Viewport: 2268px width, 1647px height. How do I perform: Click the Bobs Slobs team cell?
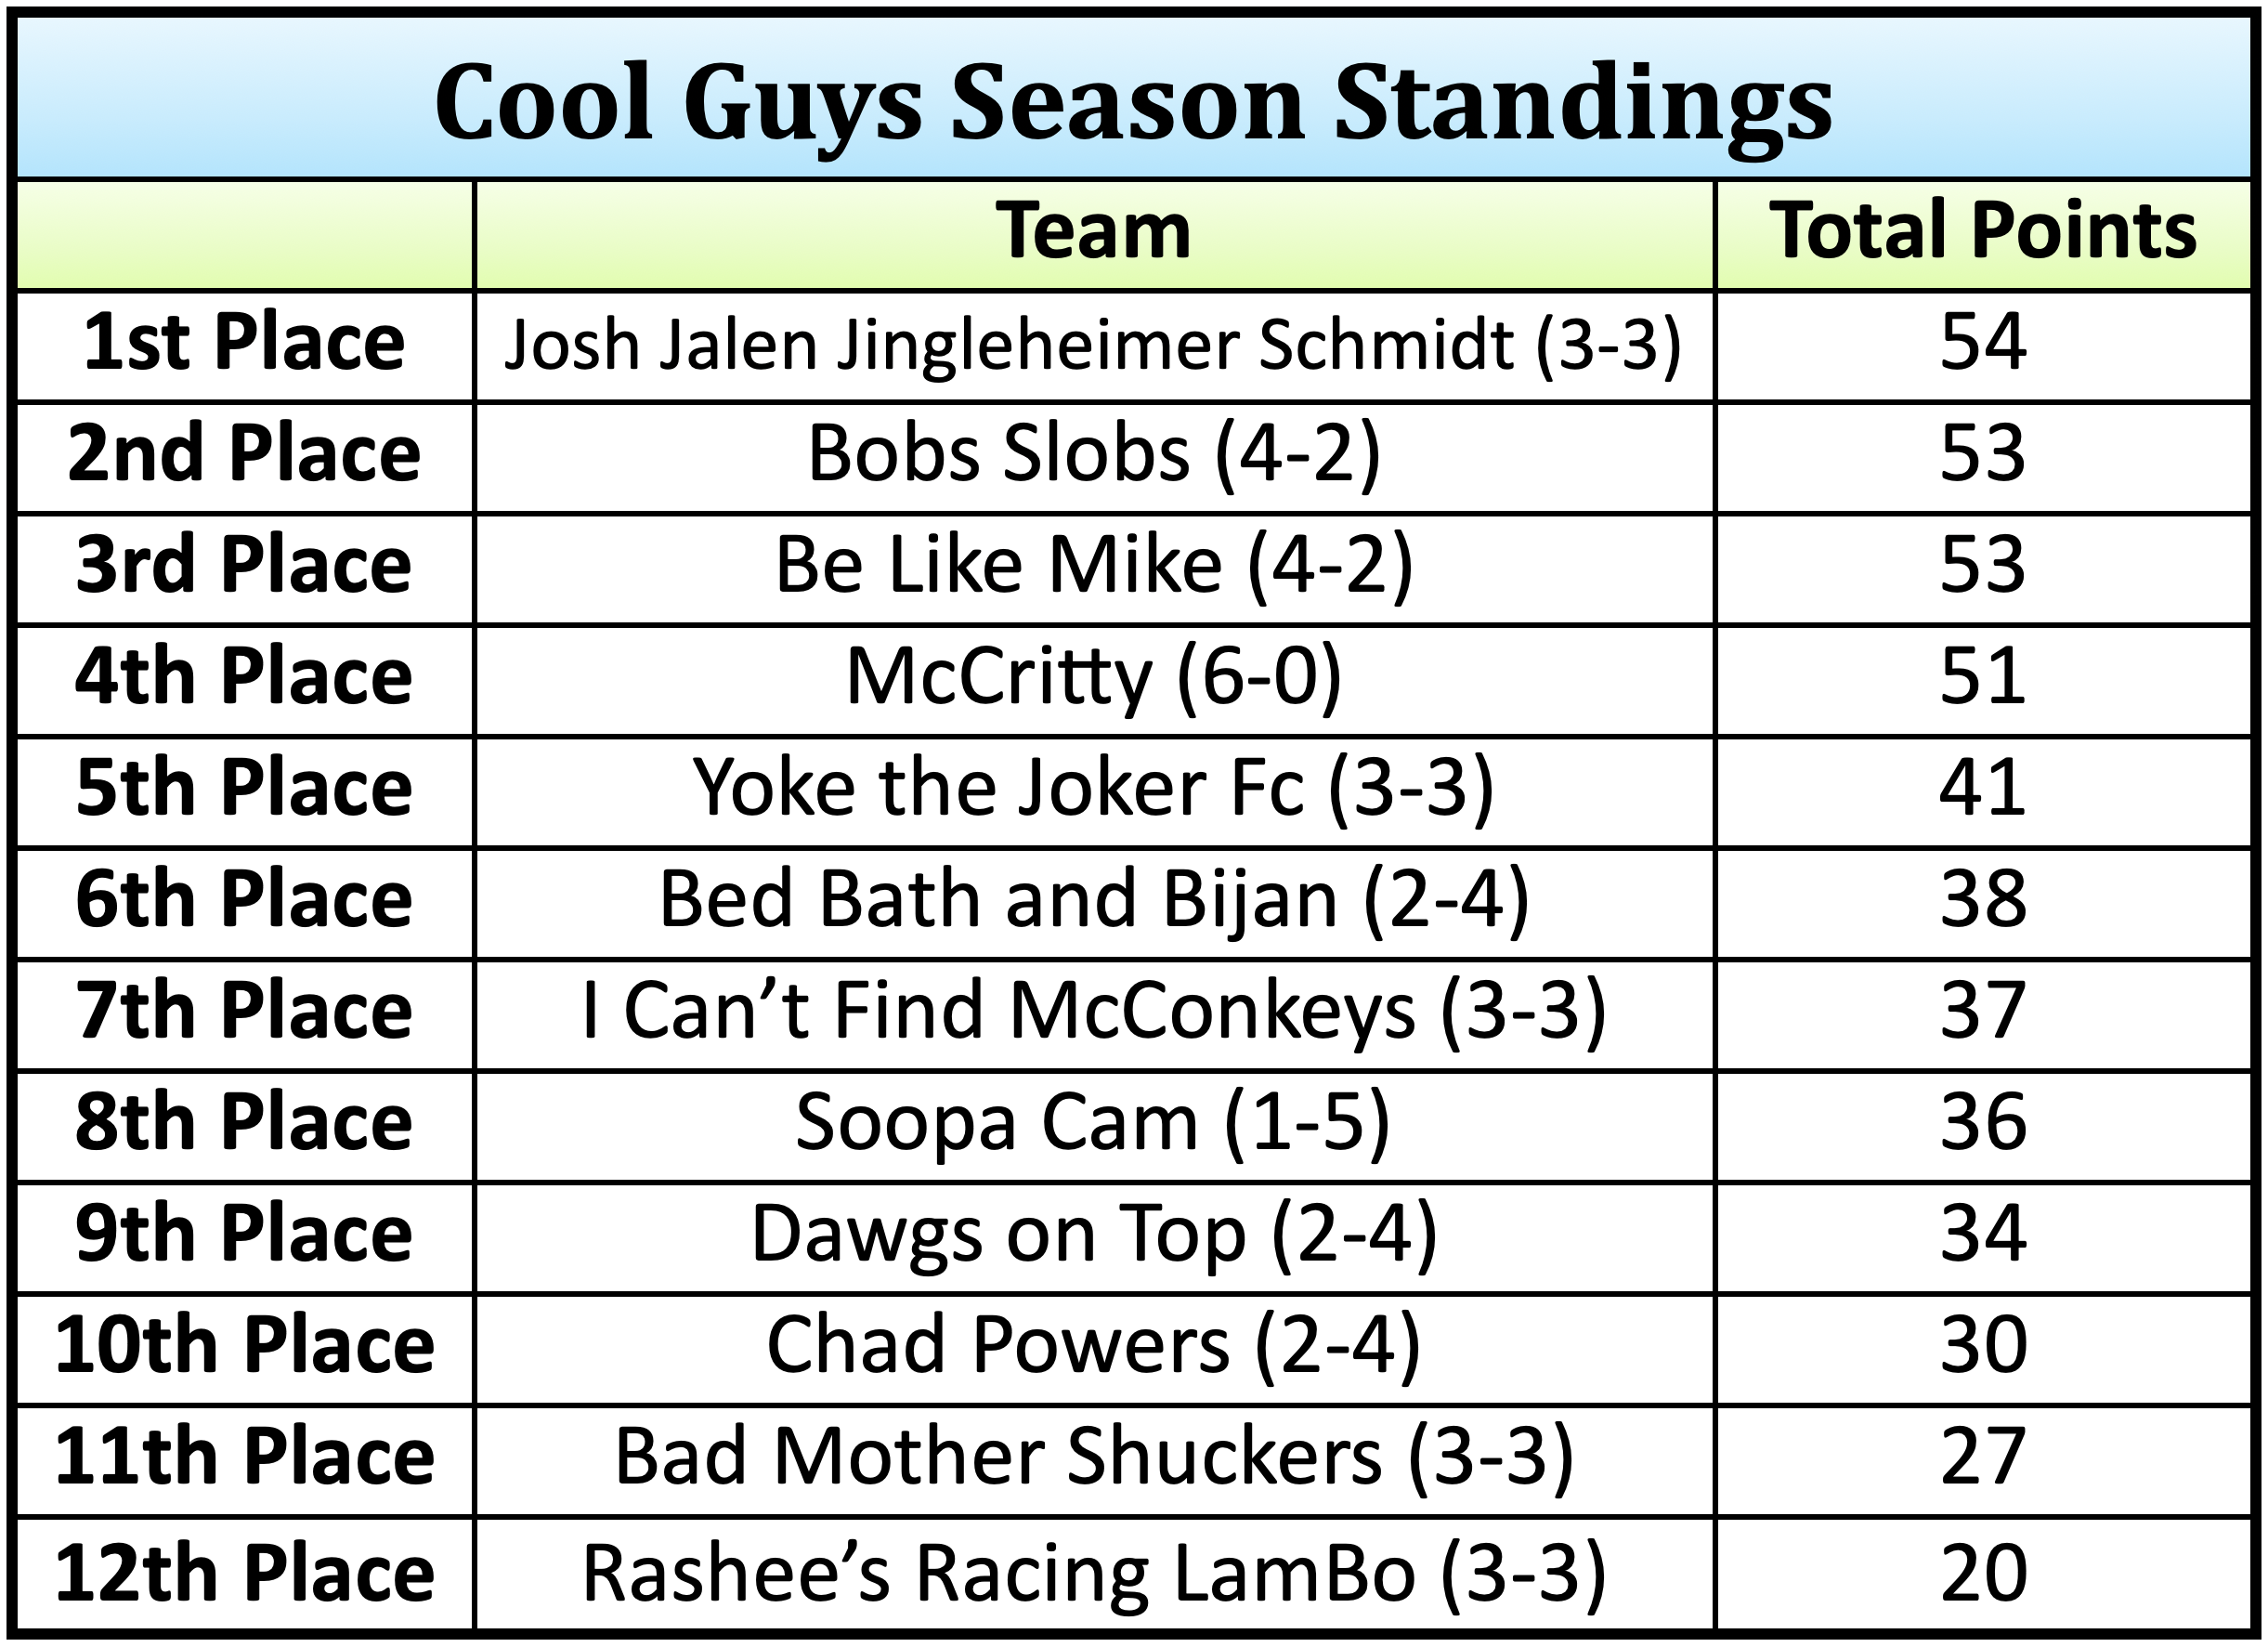1093,455
